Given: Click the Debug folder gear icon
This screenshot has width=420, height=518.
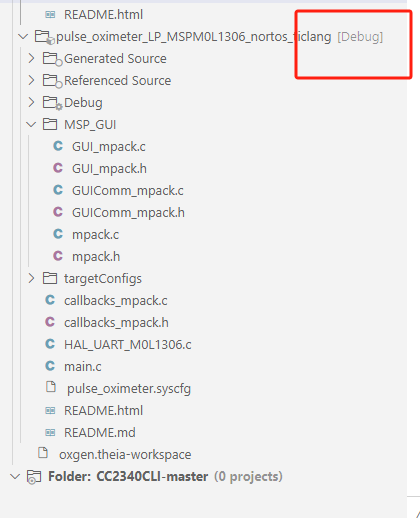Looking at the screenshot, I should click(52, 103).
